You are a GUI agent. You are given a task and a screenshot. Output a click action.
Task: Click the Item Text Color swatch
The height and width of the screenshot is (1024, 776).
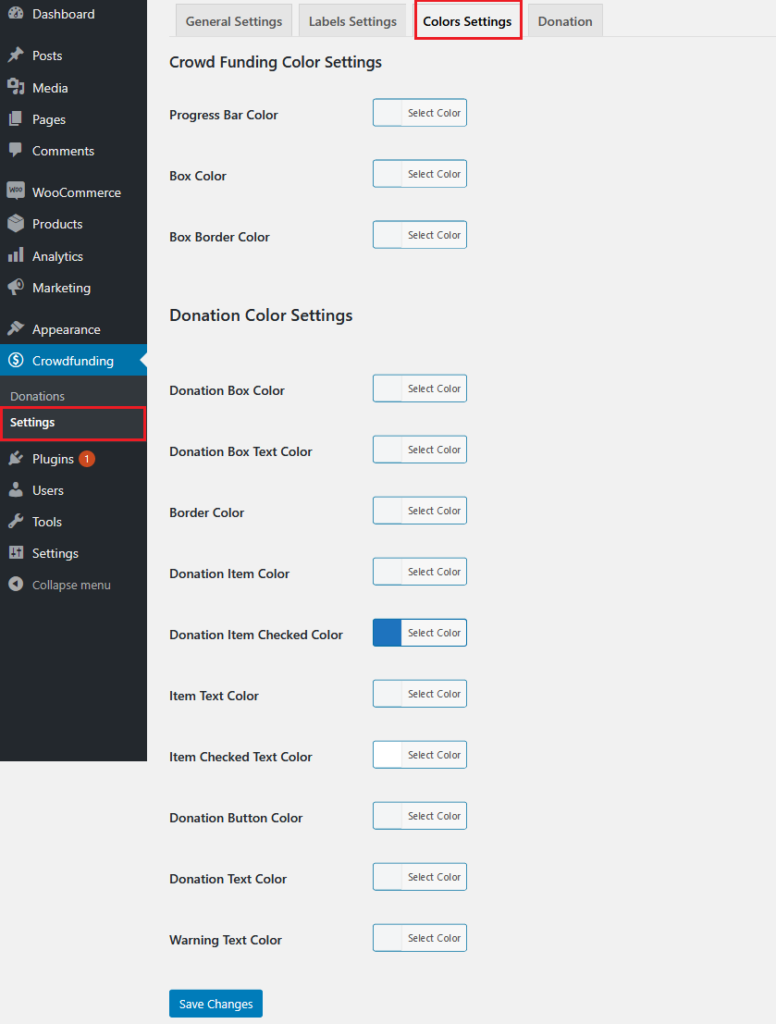tap(387, 694)
